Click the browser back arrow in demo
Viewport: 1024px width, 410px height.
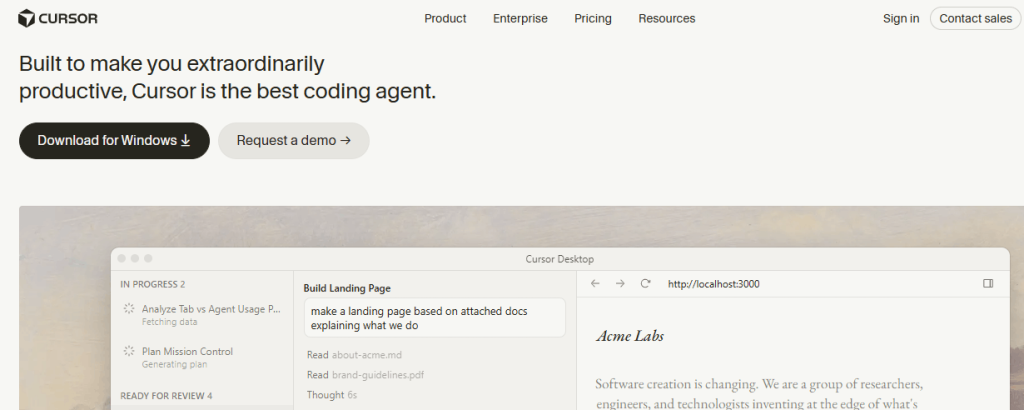(595, 283)
